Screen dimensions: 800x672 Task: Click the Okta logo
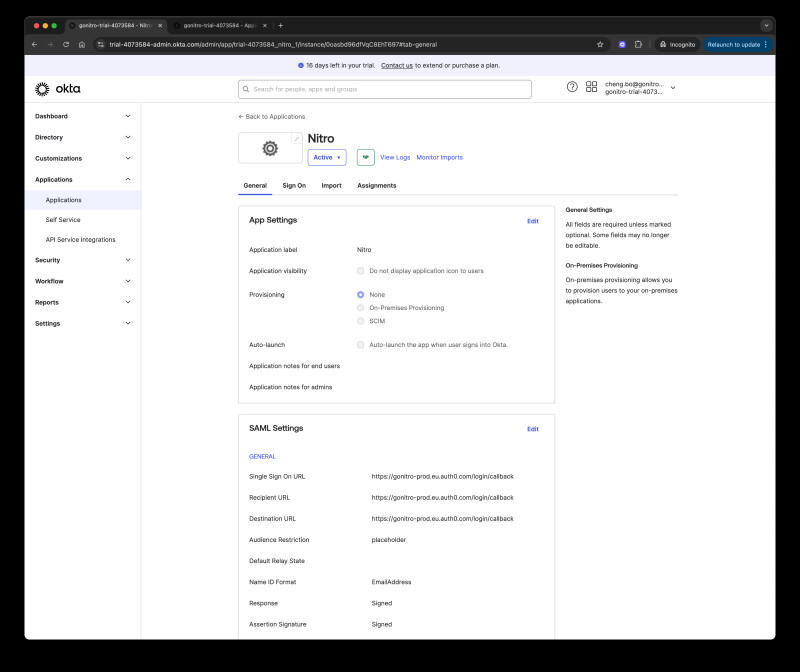58,89
